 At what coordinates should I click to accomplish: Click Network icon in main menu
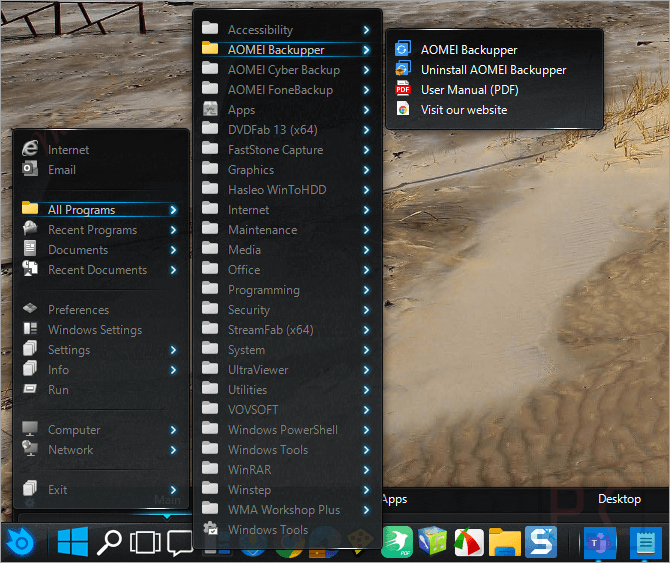coord(30,449)
